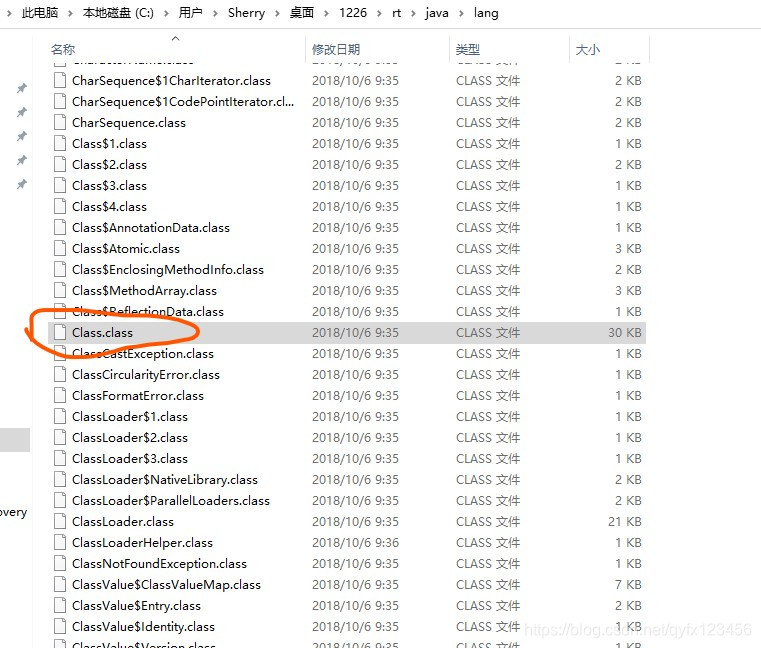Click the file icon of ClassValue$Entry.class

click(60, 605)
